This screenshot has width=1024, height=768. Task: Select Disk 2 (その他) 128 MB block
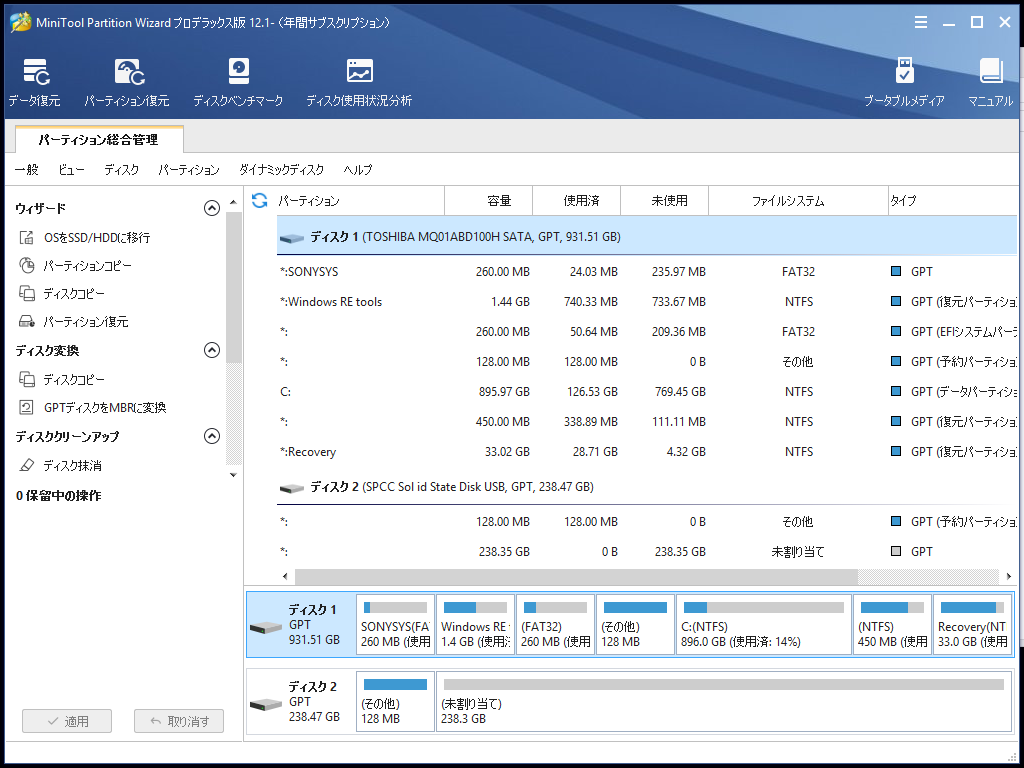pyautogui.click(x=395, y=701)
